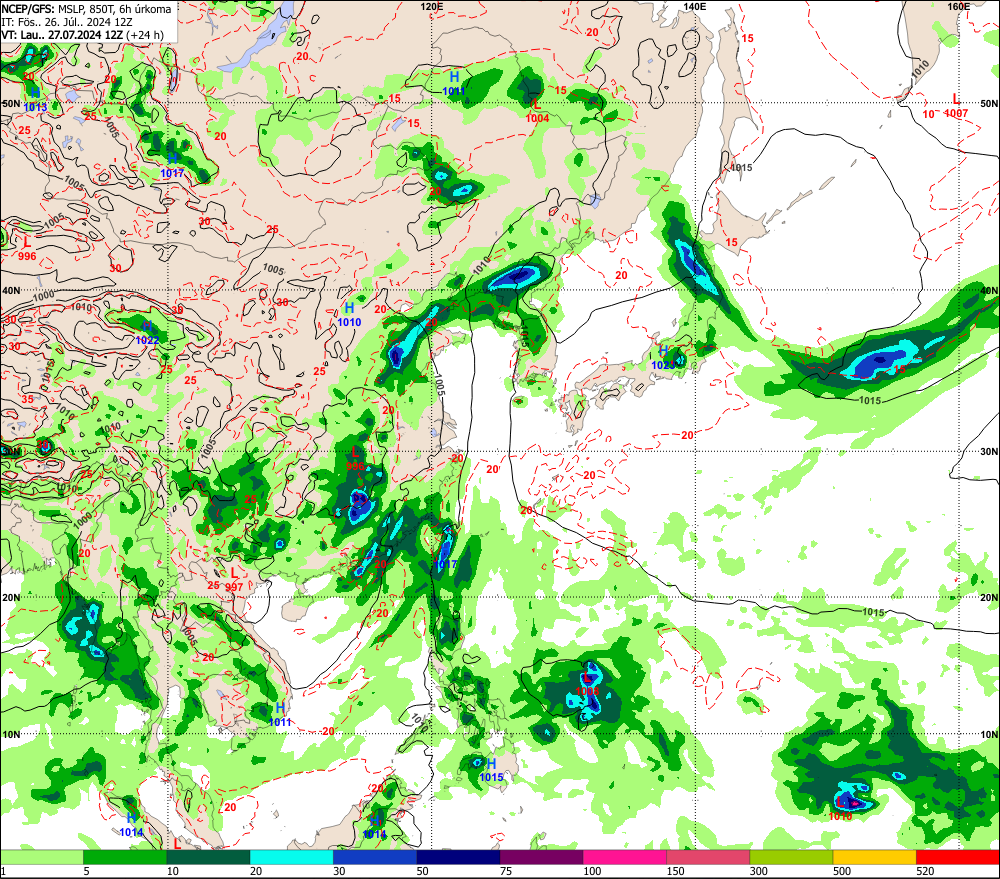Select the blue 30–50 legend swatch
1000x879 pixels.
pyautogui.click(x=374, y=857)
